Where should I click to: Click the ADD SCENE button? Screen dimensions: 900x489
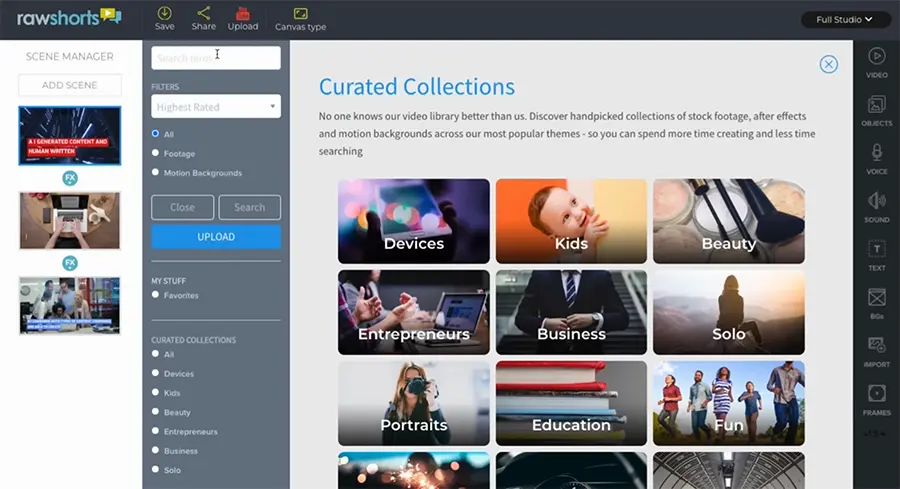(x=69, y=85)
